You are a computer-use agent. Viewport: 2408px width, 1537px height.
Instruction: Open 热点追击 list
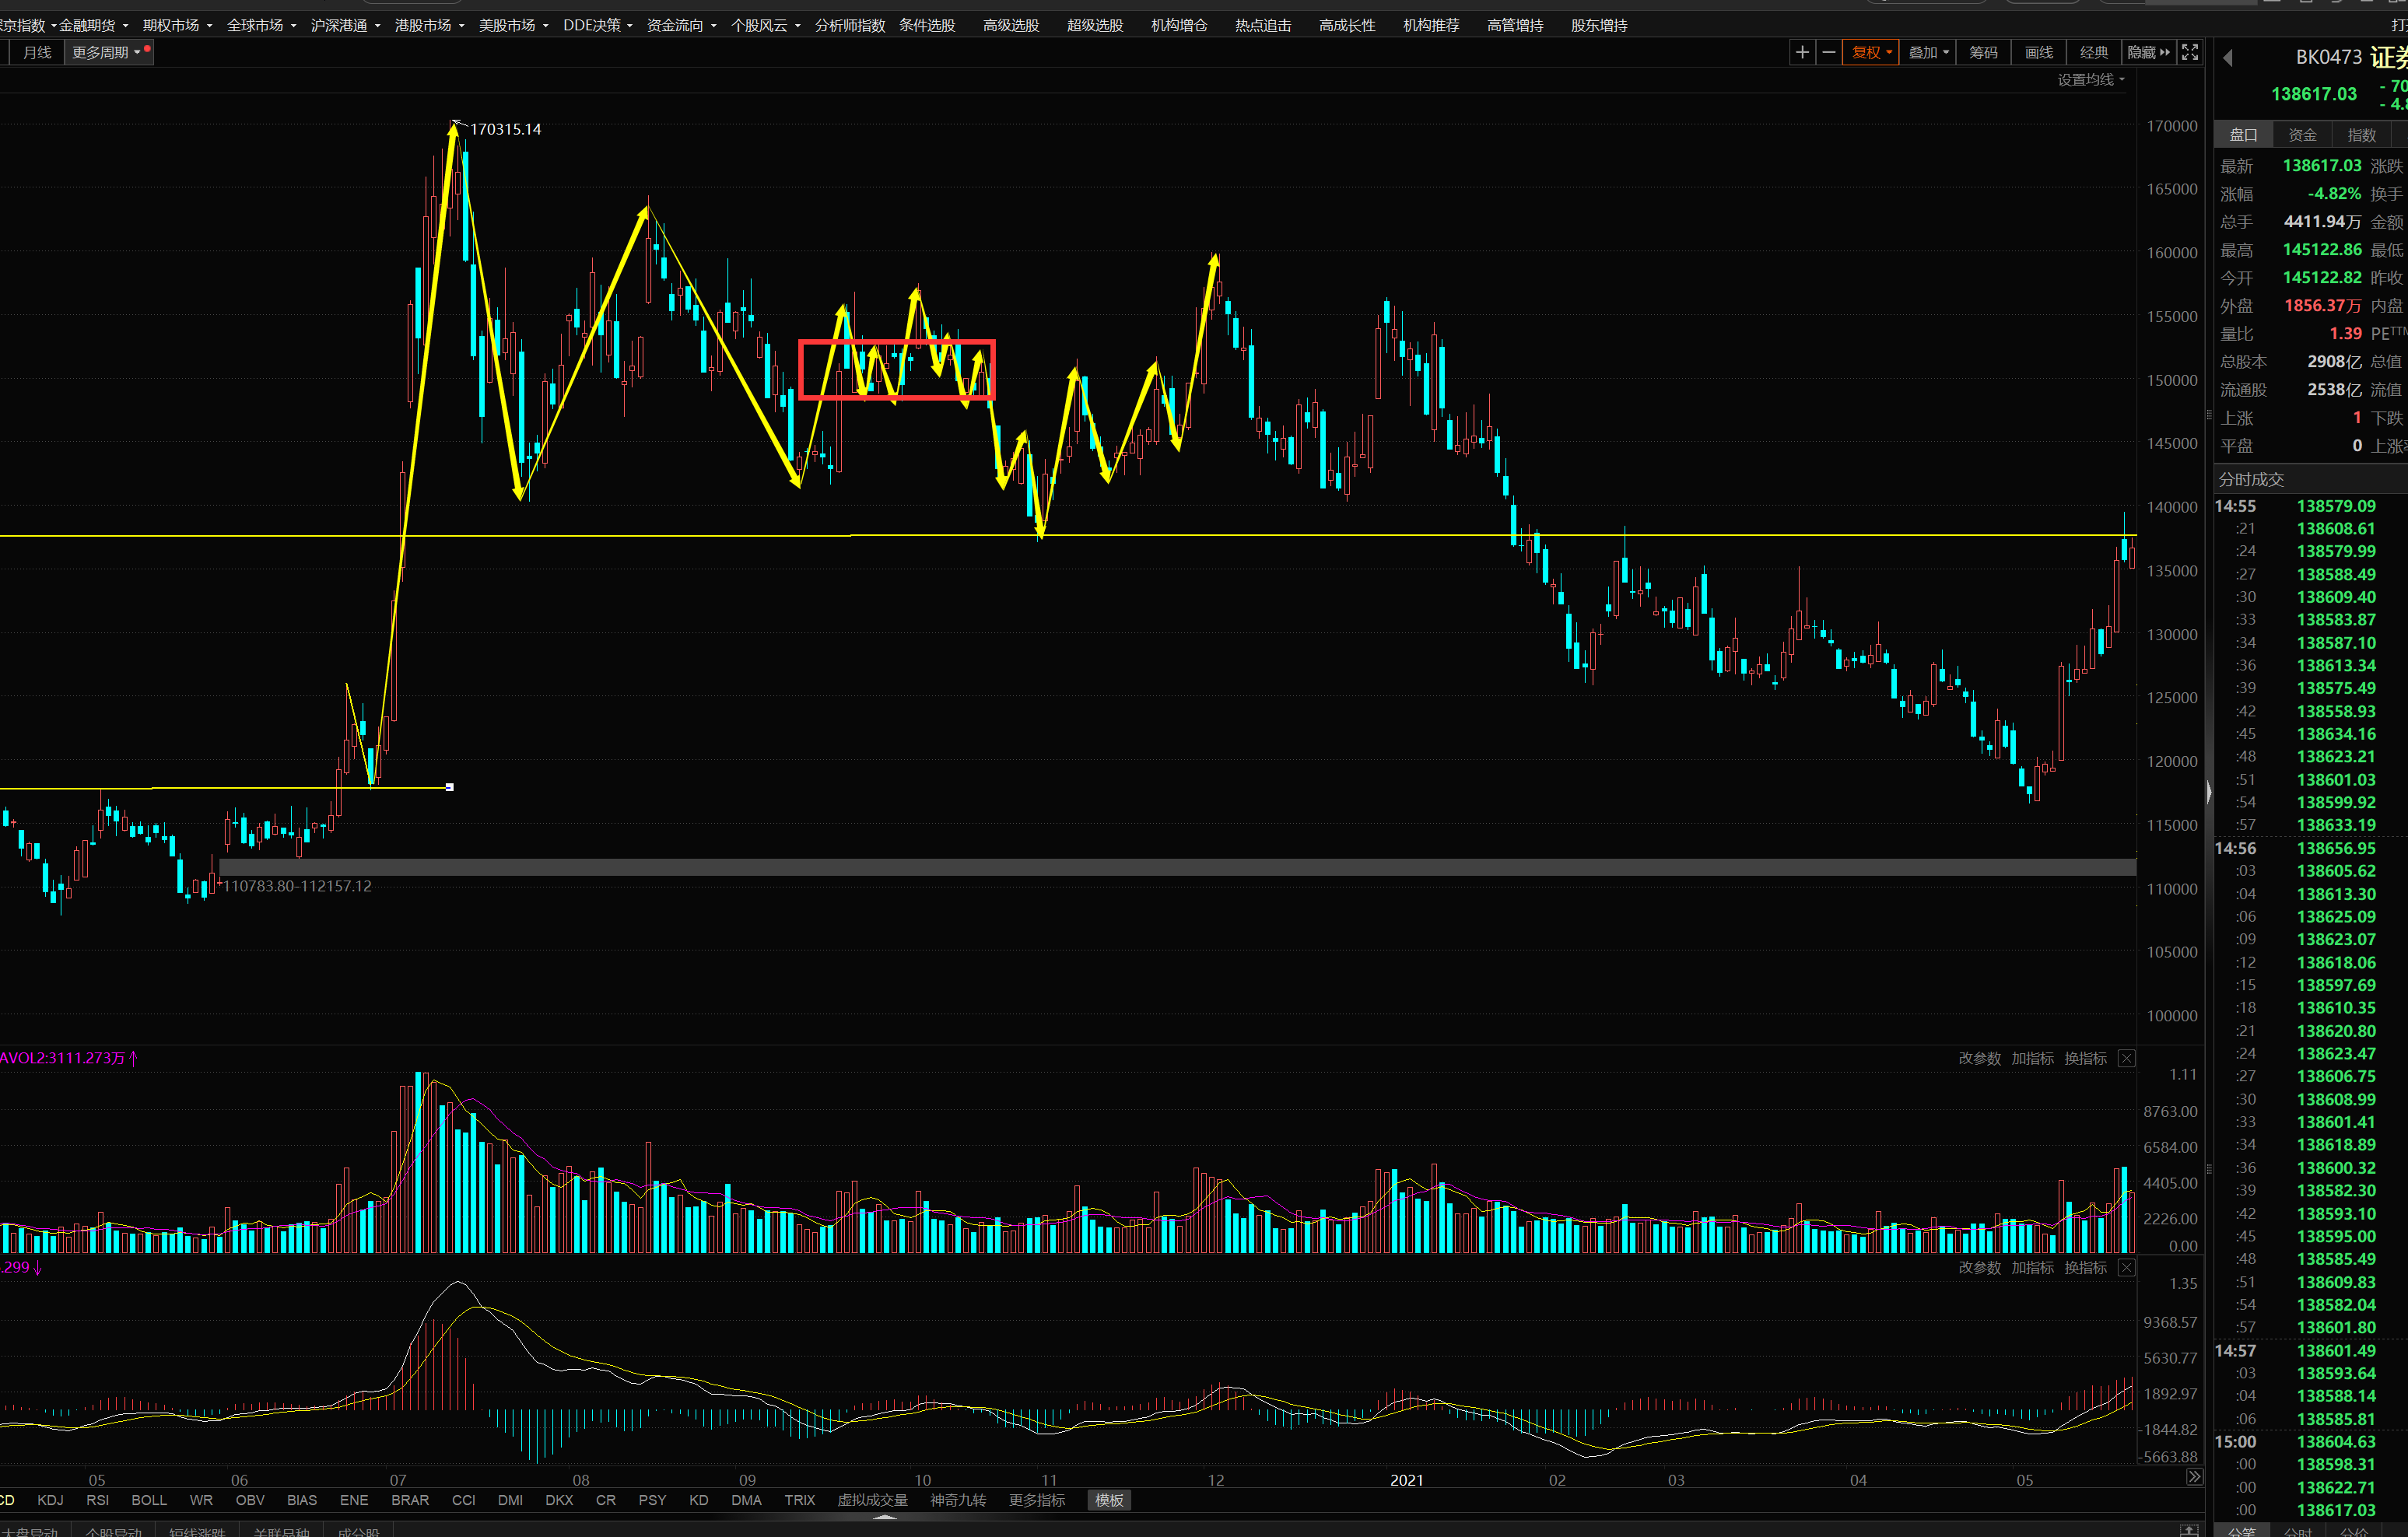click(1263, 25)
